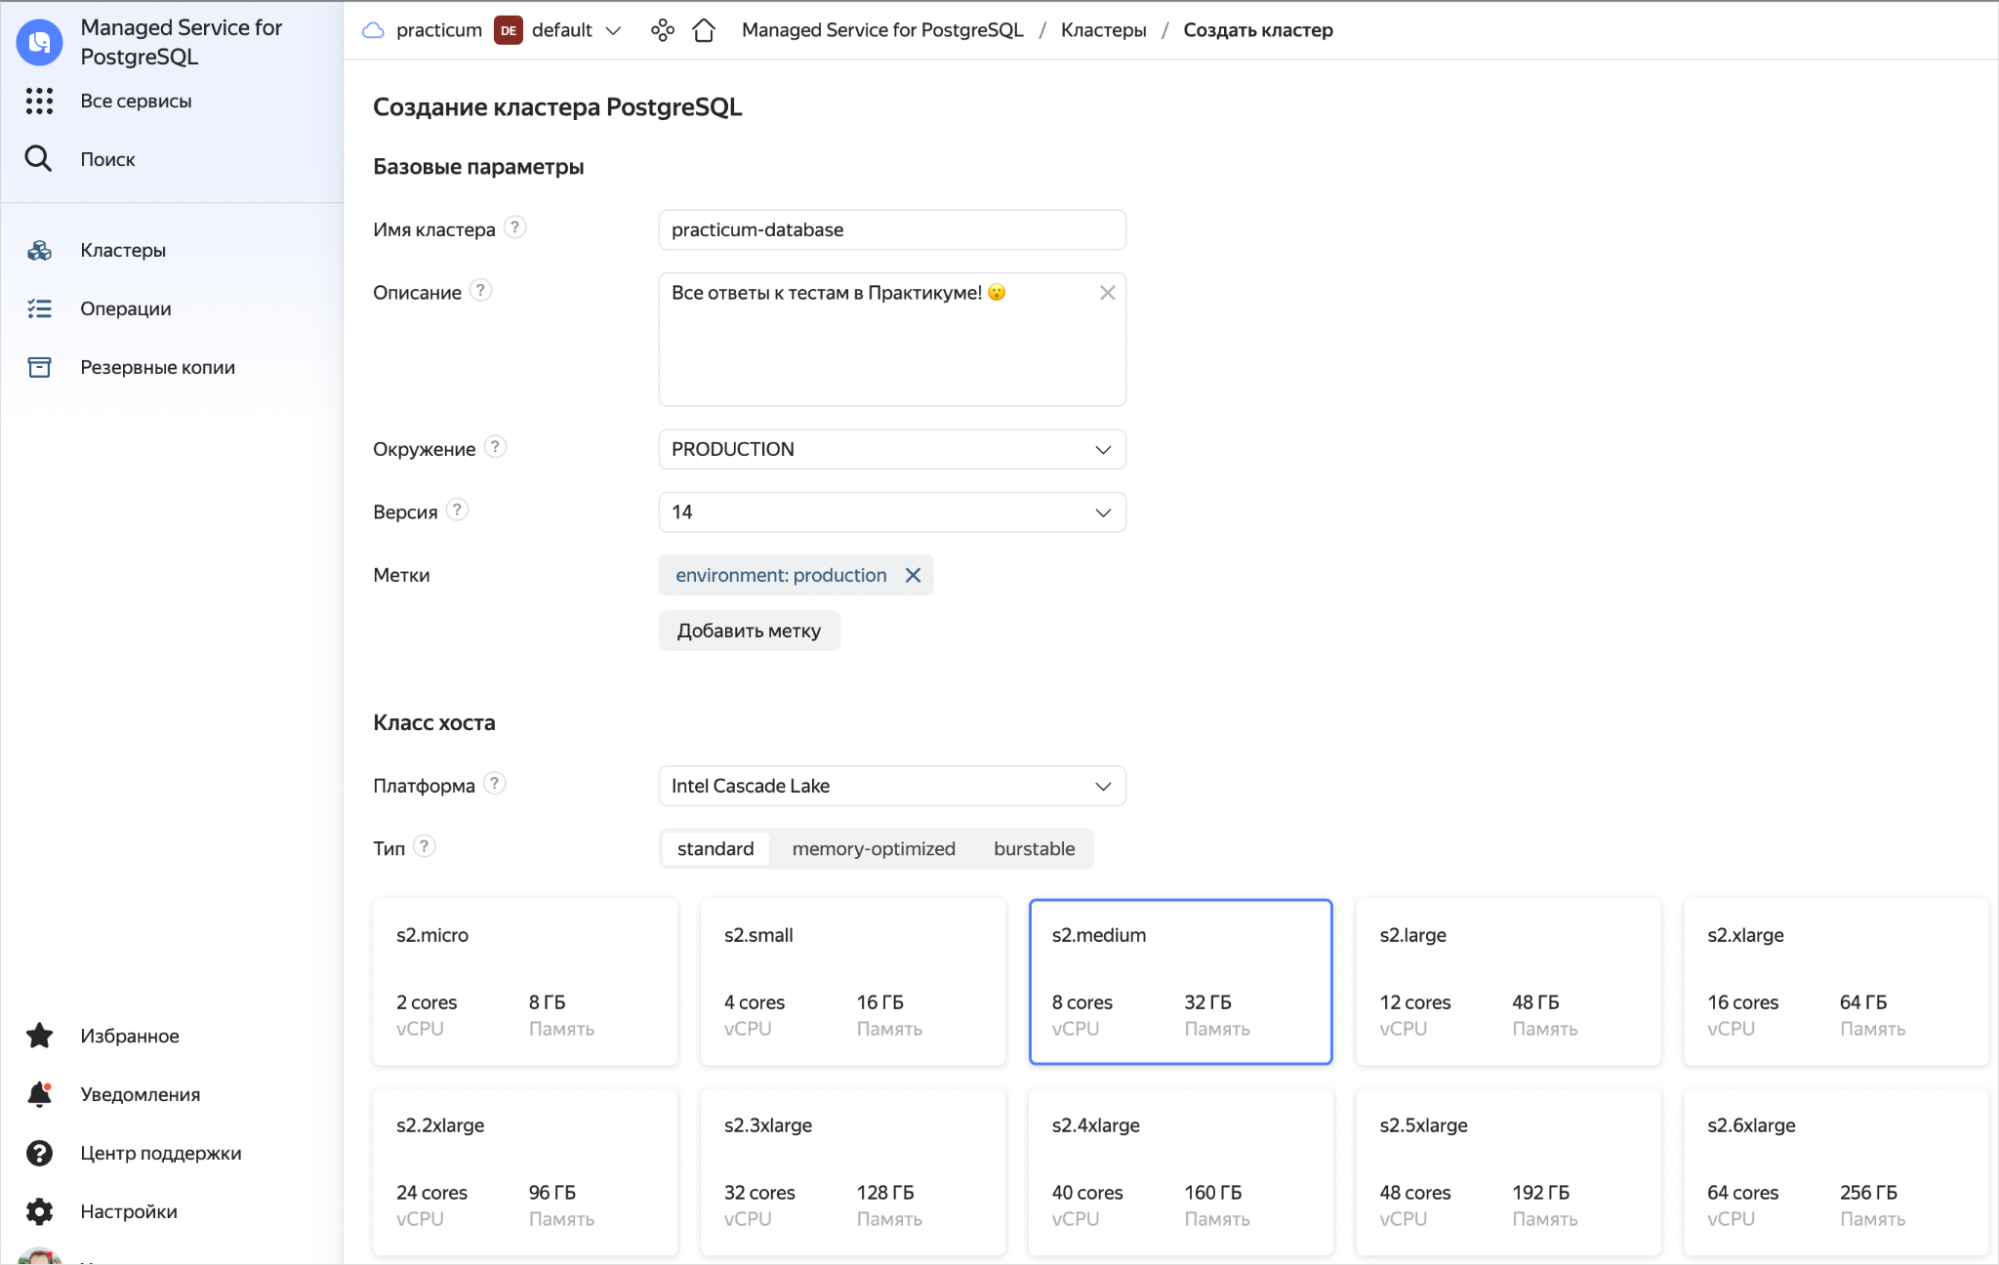Screen dimensions: 1999x1265
Task: Click the Support center question icon
Action: click(x=39, y=1153)
